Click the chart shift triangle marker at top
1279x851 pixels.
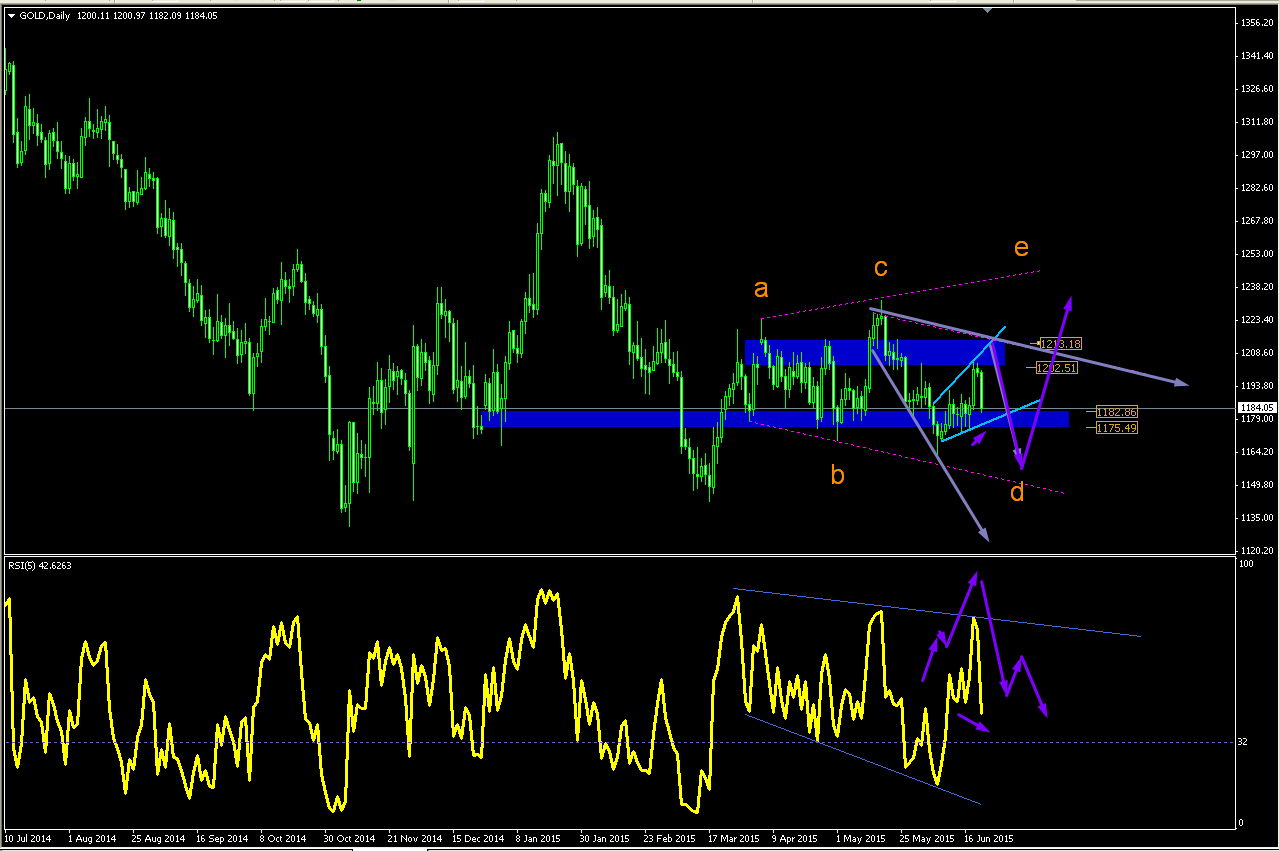click(x=988, y=10)
